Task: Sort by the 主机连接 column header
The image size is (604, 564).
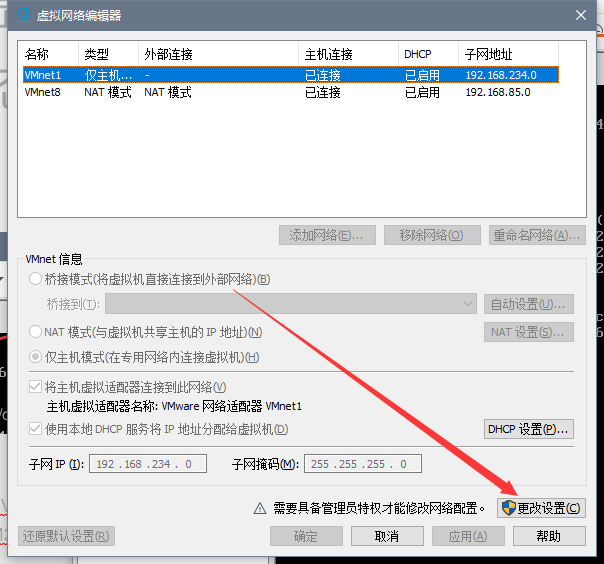Action: point(348,54)
